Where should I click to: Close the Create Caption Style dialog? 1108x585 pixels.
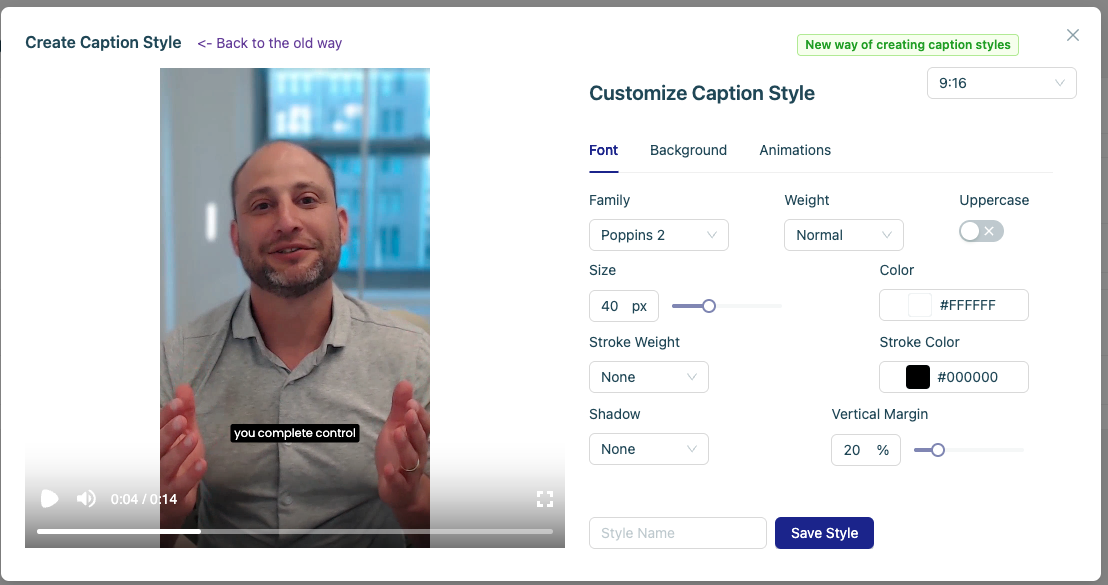[x=1073, y=35]
